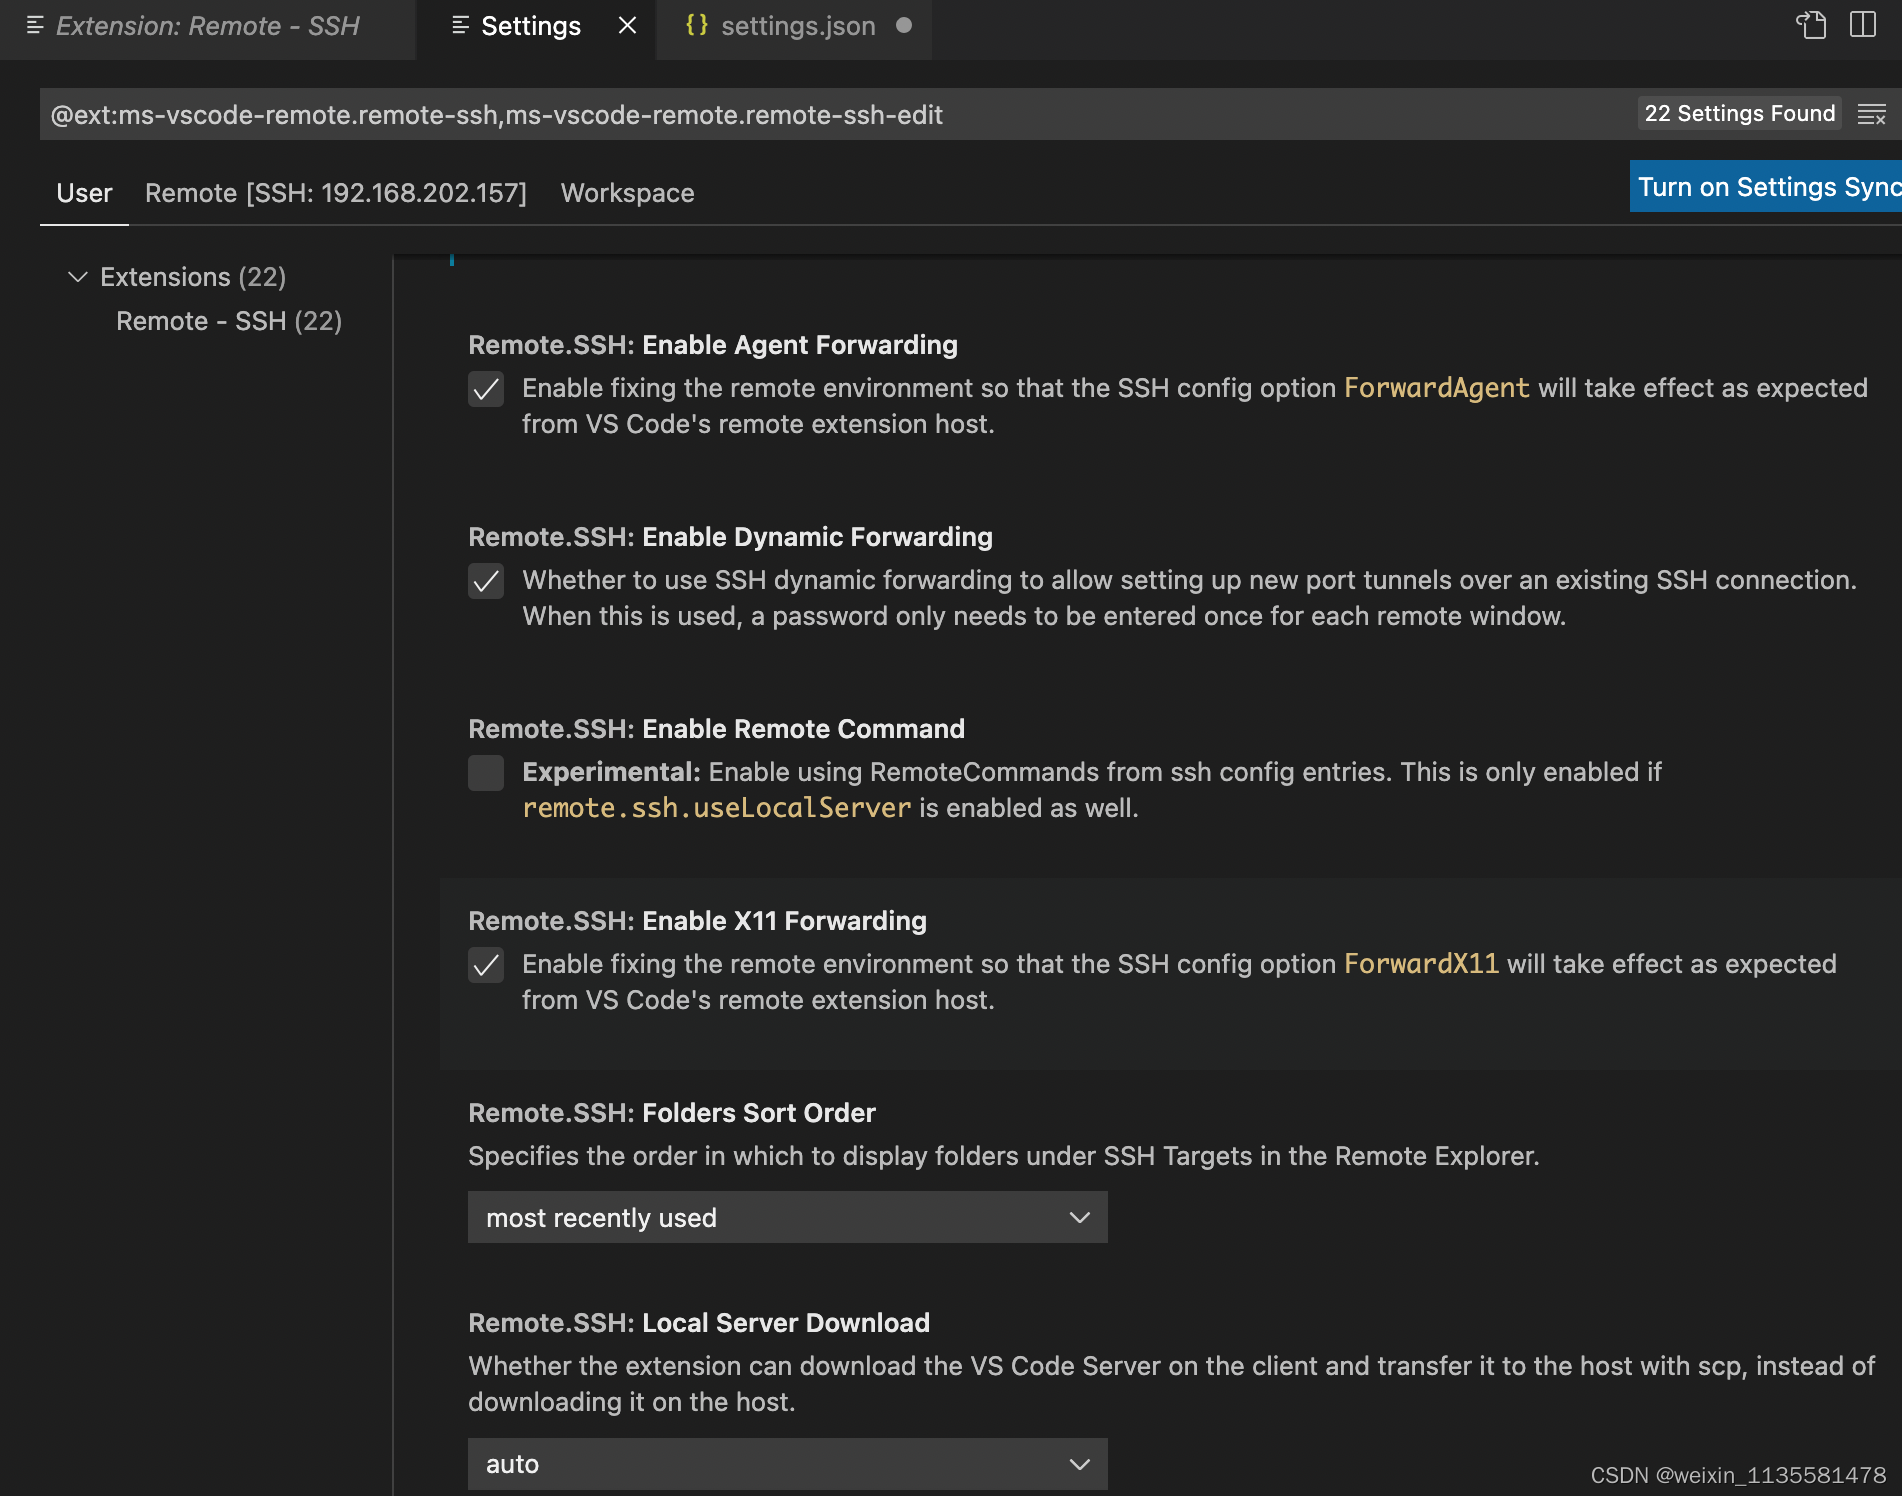The image size is (1902, 1496).
Task: Click Enable Remote Command setting title
Action: pyautogui.click(x=716, y=729)
